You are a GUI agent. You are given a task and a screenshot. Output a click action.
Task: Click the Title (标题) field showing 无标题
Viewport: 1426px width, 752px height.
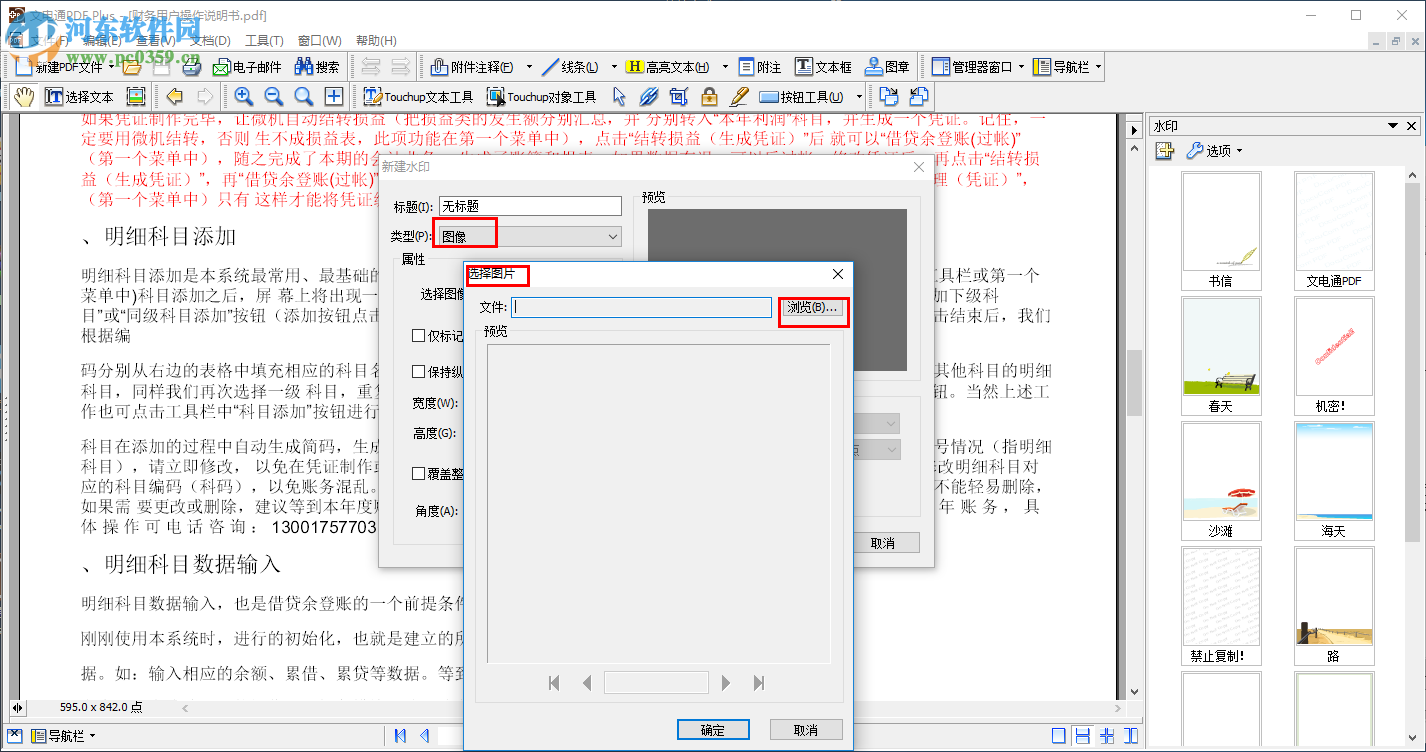tap(530, 206)
